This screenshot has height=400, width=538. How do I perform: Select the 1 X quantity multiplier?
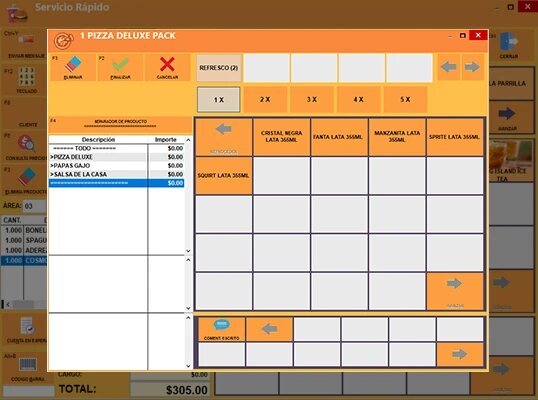(219, 99)
